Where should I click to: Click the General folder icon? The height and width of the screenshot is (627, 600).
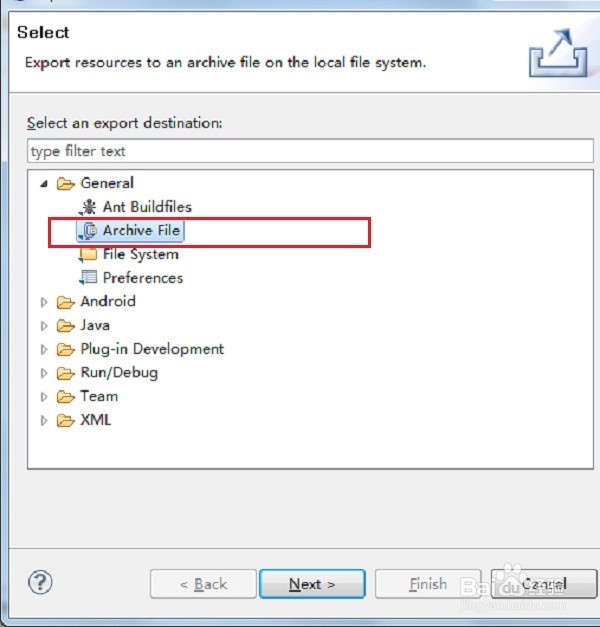point(66,183)
